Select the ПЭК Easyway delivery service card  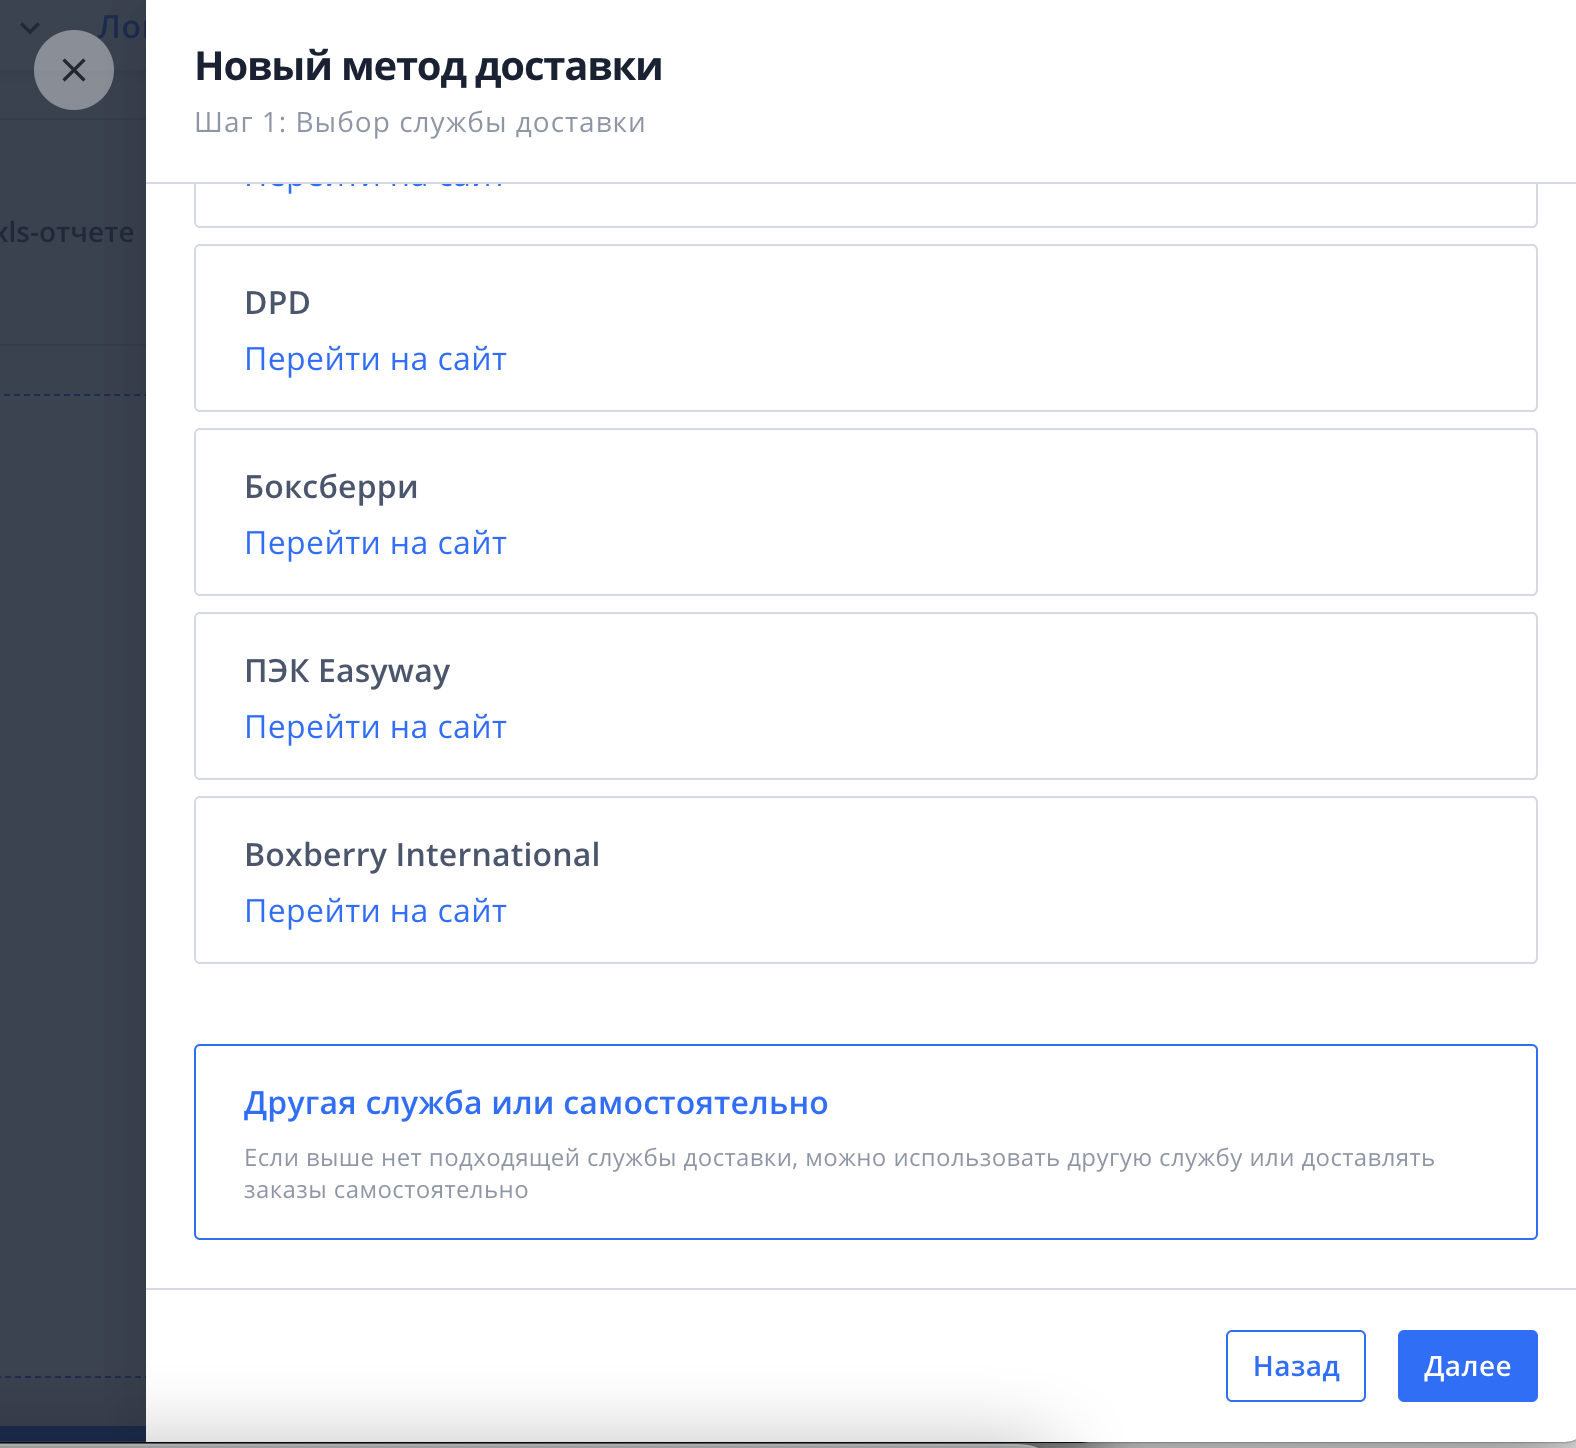pos(865,696)
